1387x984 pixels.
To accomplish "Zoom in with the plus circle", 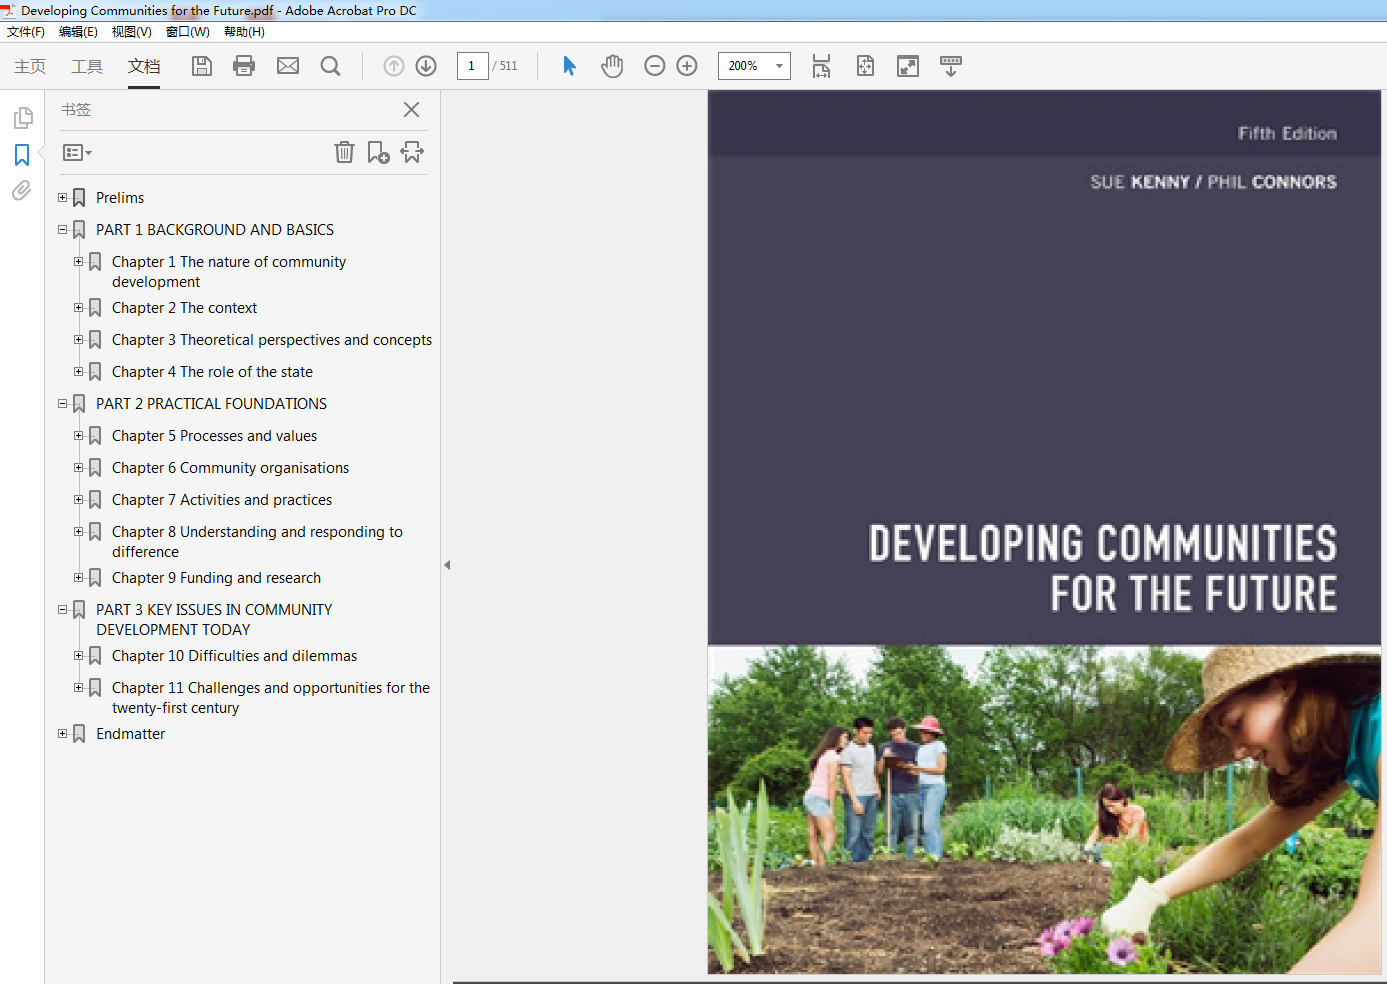I will tap(687, 66).
